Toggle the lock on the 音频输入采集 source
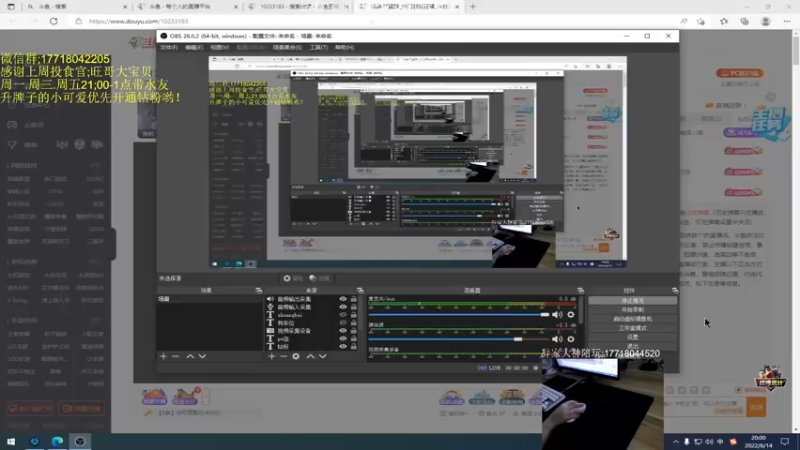Image resolution: width=800 pixels, height=450 pixels. 354,307
